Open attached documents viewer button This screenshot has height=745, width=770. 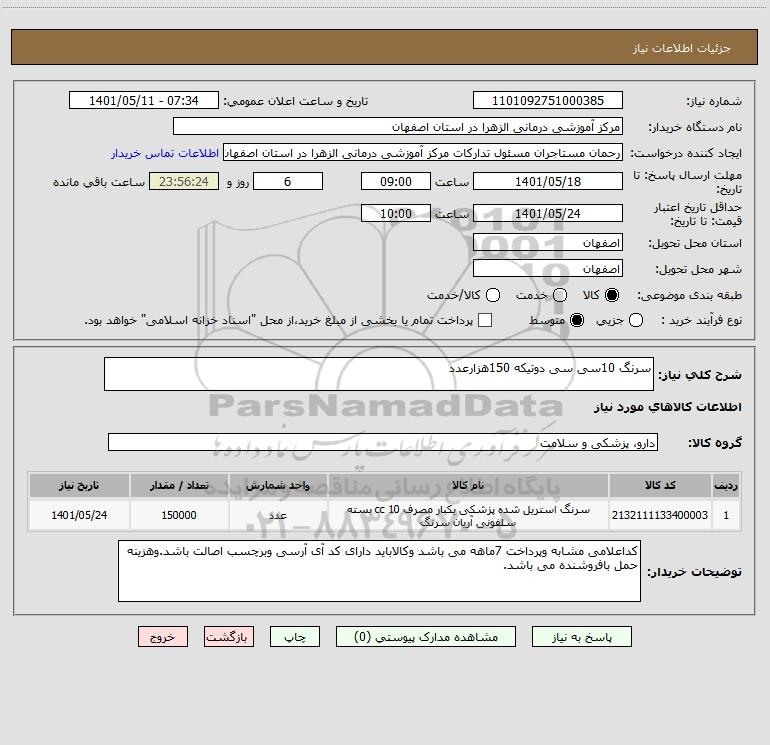click(x=426, y=637)
